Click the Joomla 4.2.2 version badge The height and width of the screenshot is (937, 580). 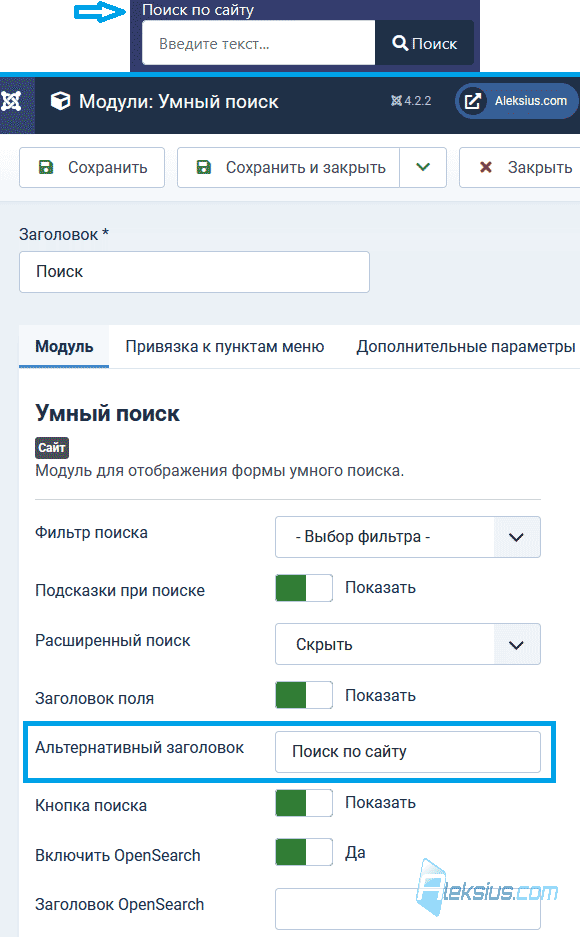(411, 101)
